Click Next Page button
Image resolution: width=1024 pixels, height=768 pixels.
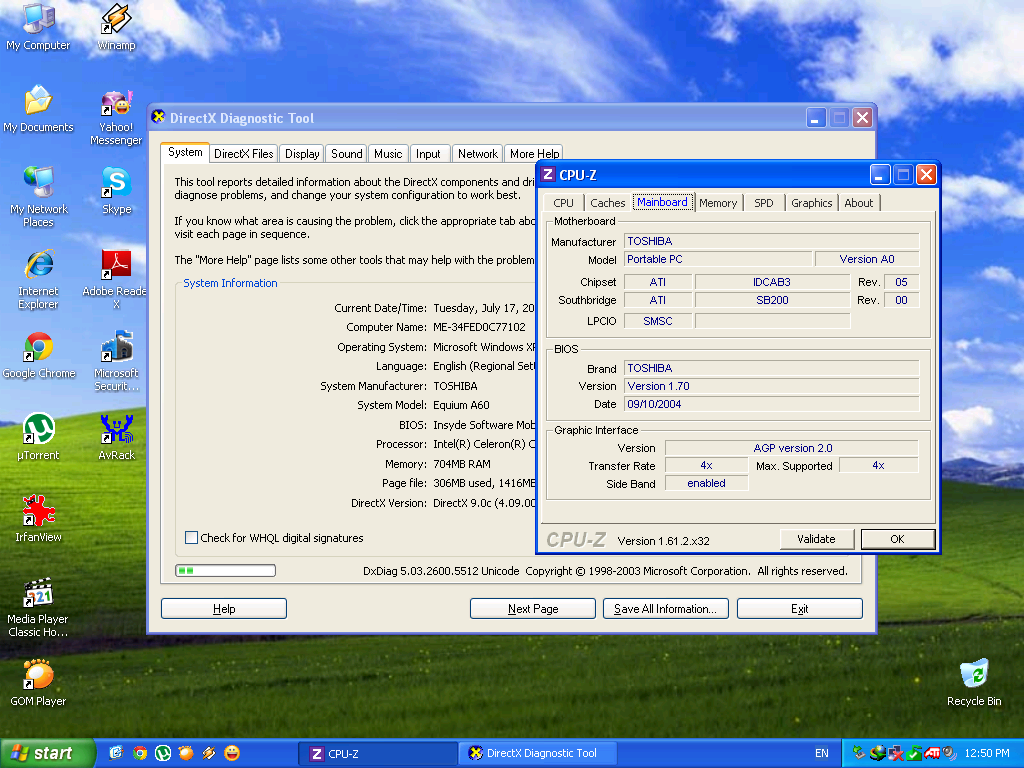(x=533, y=609)
